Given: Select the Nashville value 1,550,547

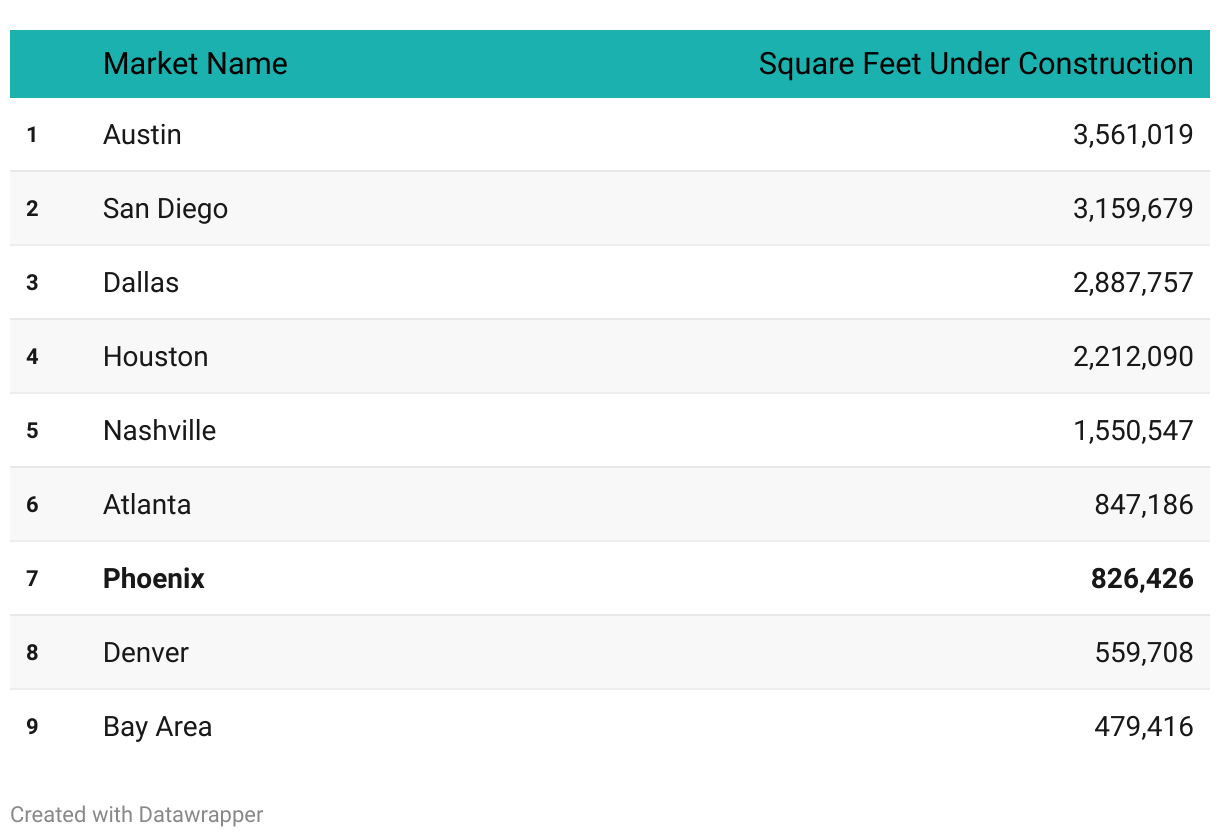Looking at the screenshot, I should [x=1133, y=431].
